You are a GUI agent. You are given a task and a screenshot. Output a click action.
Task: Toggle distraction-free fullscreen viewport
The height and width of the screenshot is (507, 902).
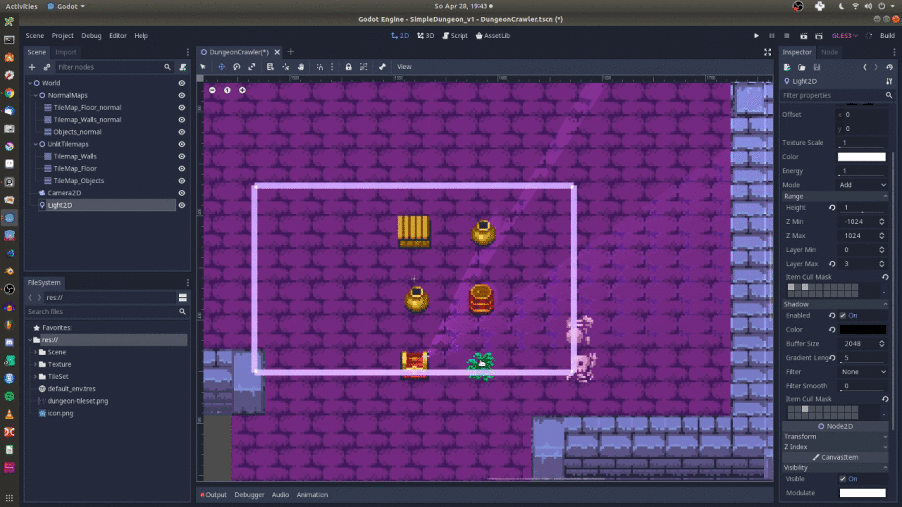[767, 52]
